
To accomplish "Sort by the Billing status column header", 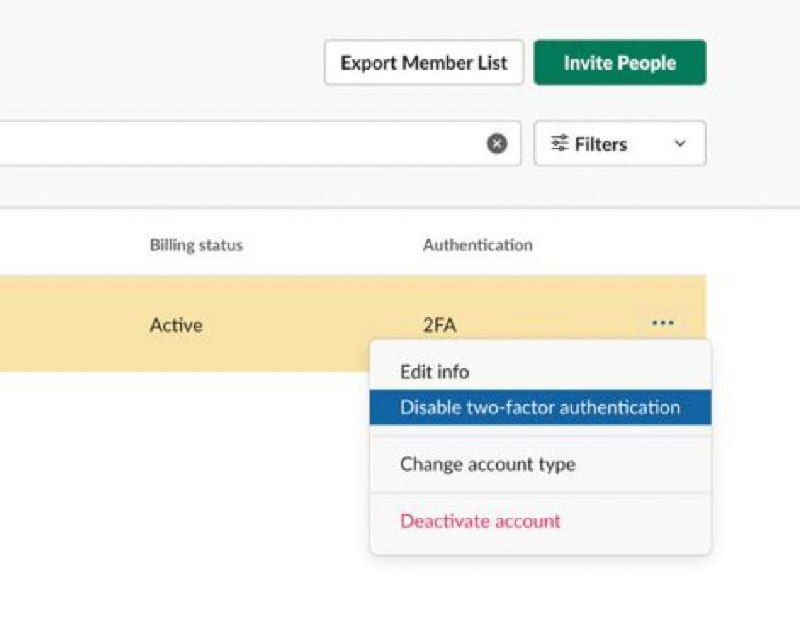I will (x=196, y=245).
